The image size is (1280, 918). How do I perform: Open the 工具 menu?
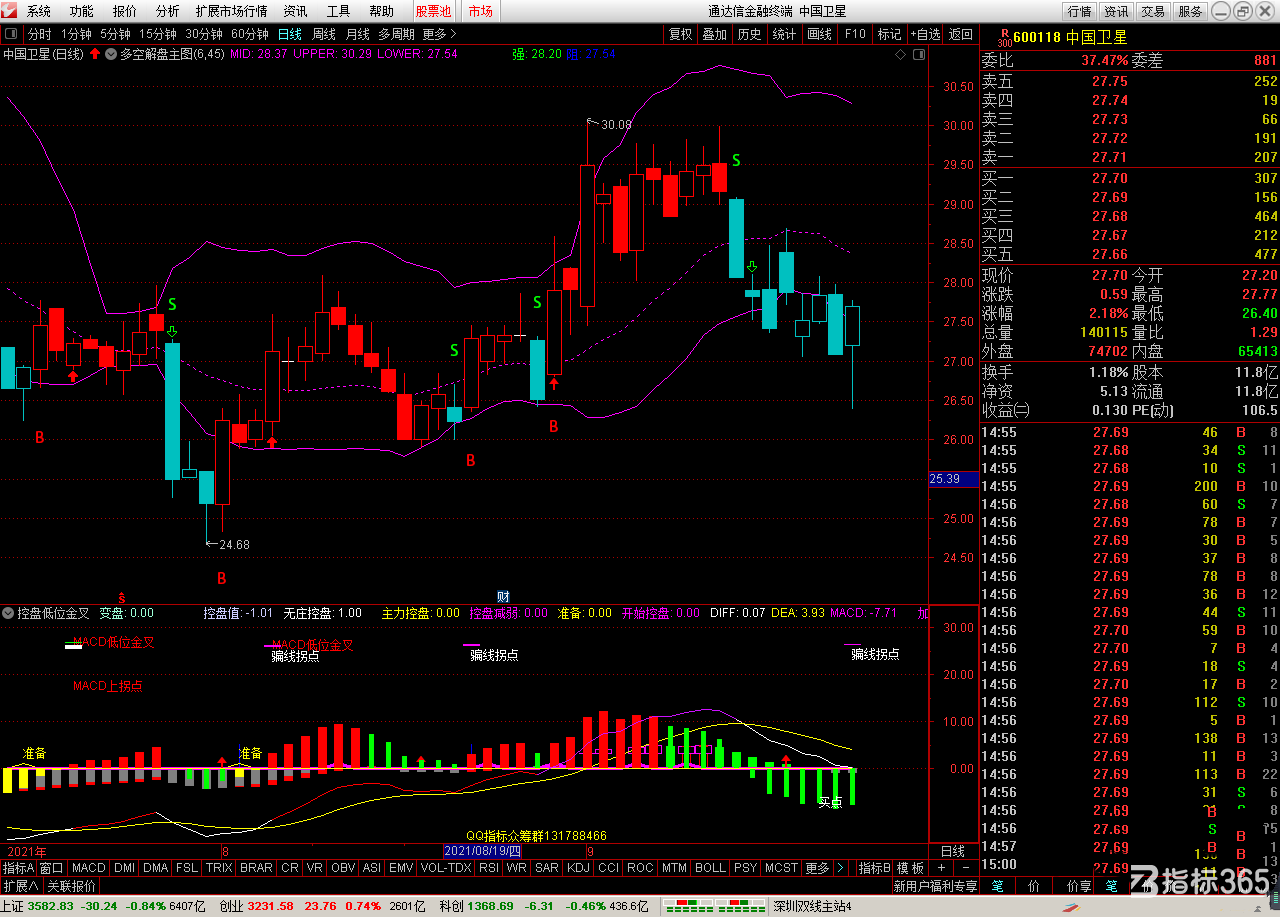[x=339, y=11]
